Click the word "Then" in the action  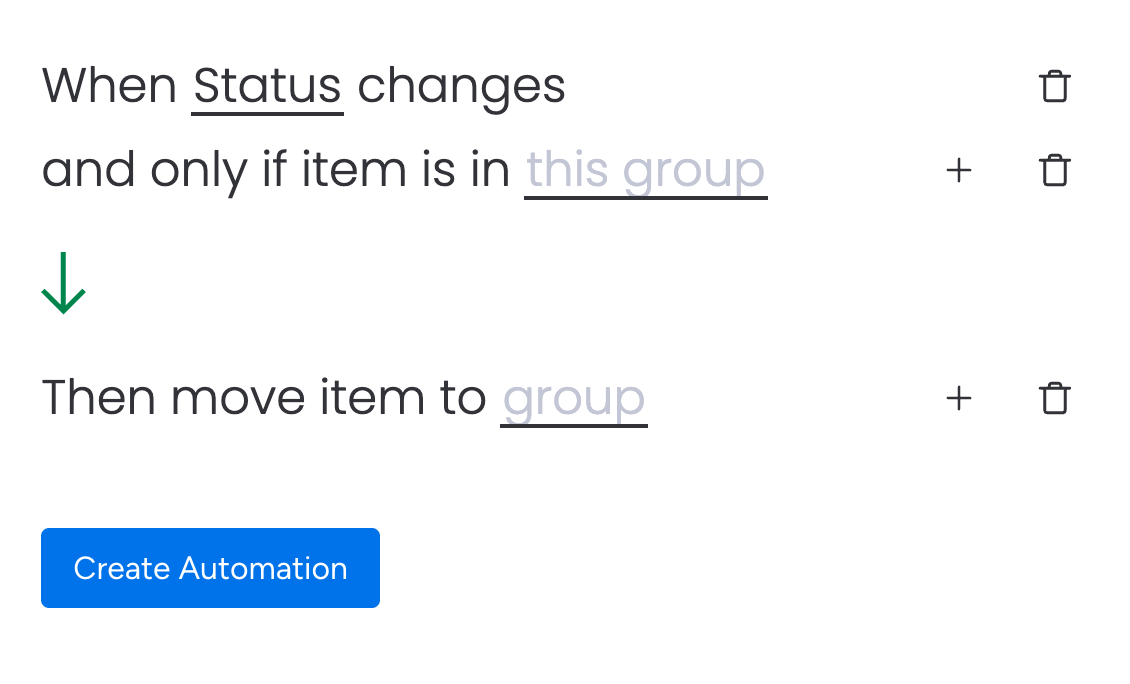tap(98, 398)
